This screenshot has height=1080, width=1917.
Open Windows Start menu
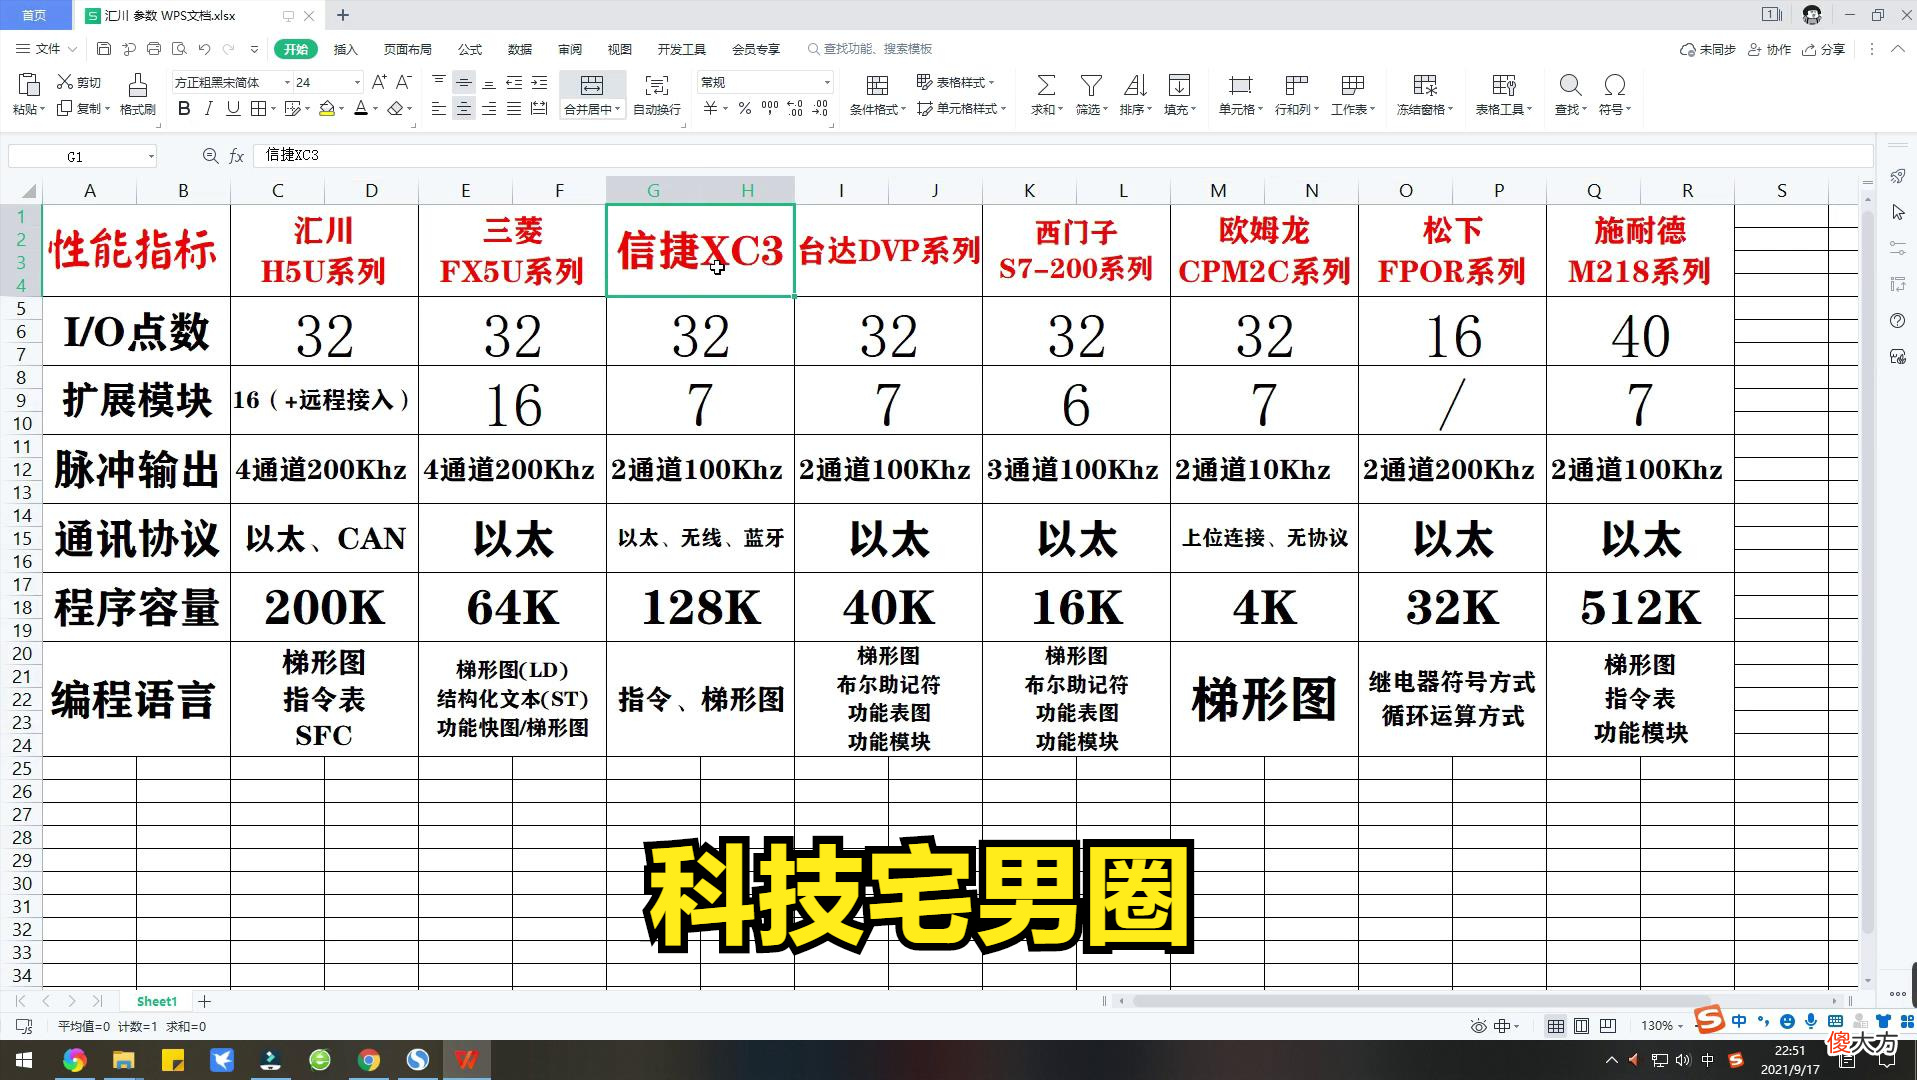23,1060
